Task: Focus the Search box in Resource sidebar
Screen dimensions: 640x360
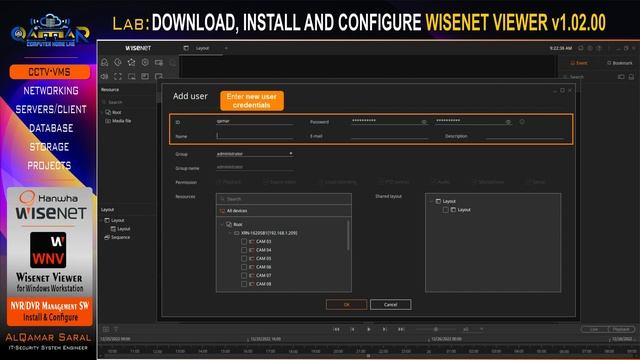Action: [x=129, y=102]
